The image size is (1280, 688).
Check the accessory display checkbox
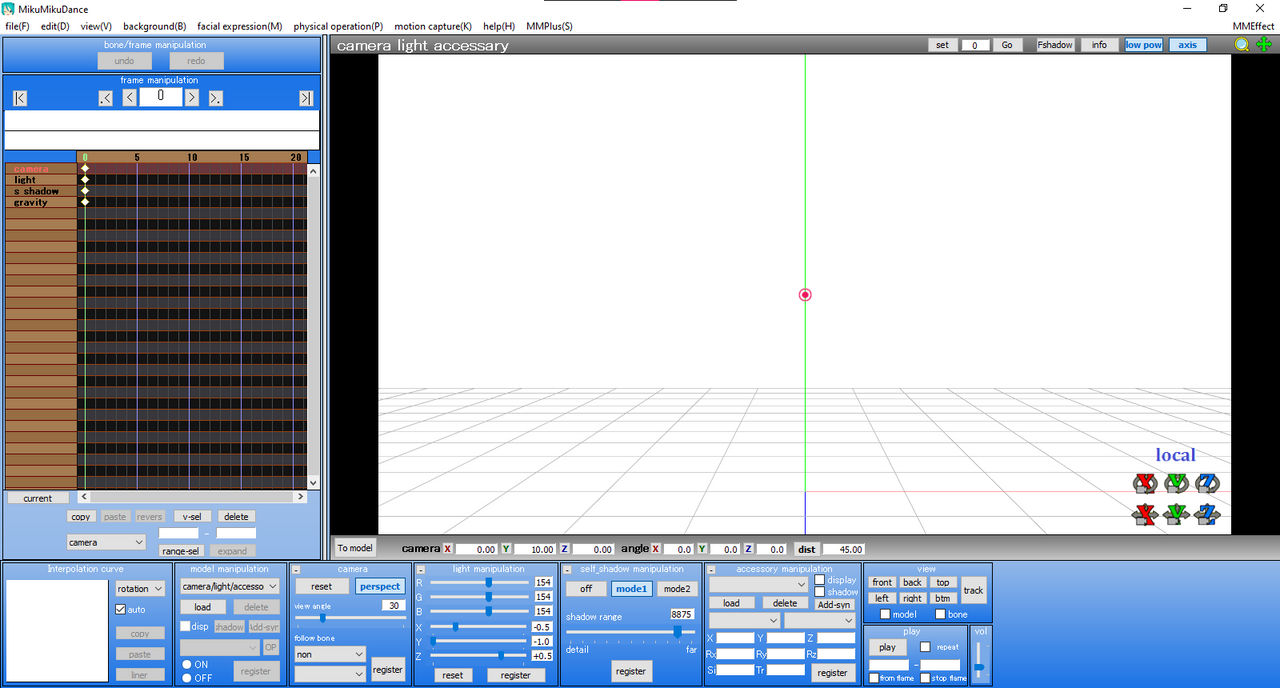[820, 579]
